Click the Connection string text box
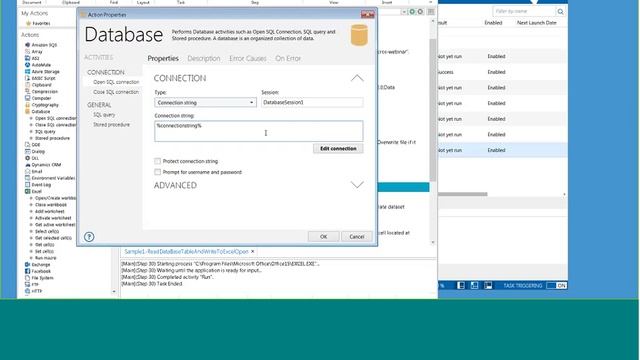 258,131
